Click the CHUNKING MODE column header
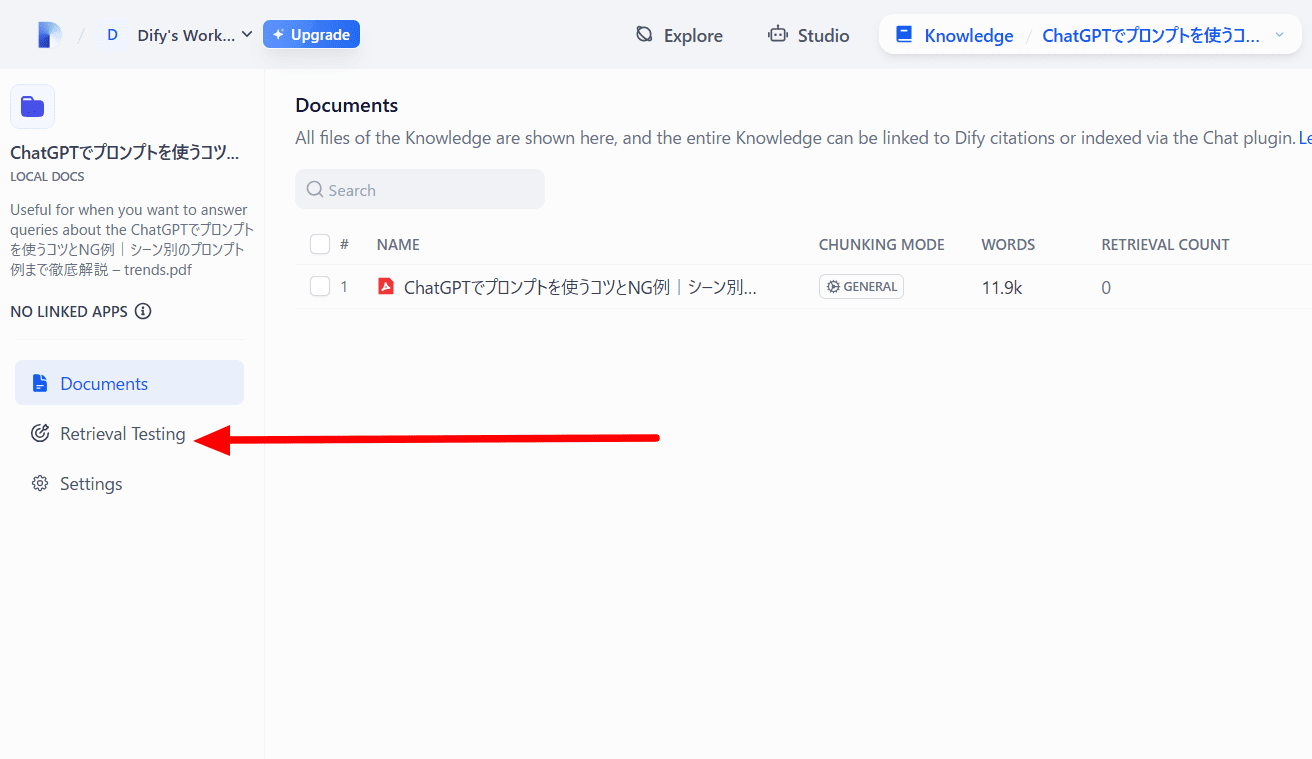1312x759 pixels. (x=882, y=244)
